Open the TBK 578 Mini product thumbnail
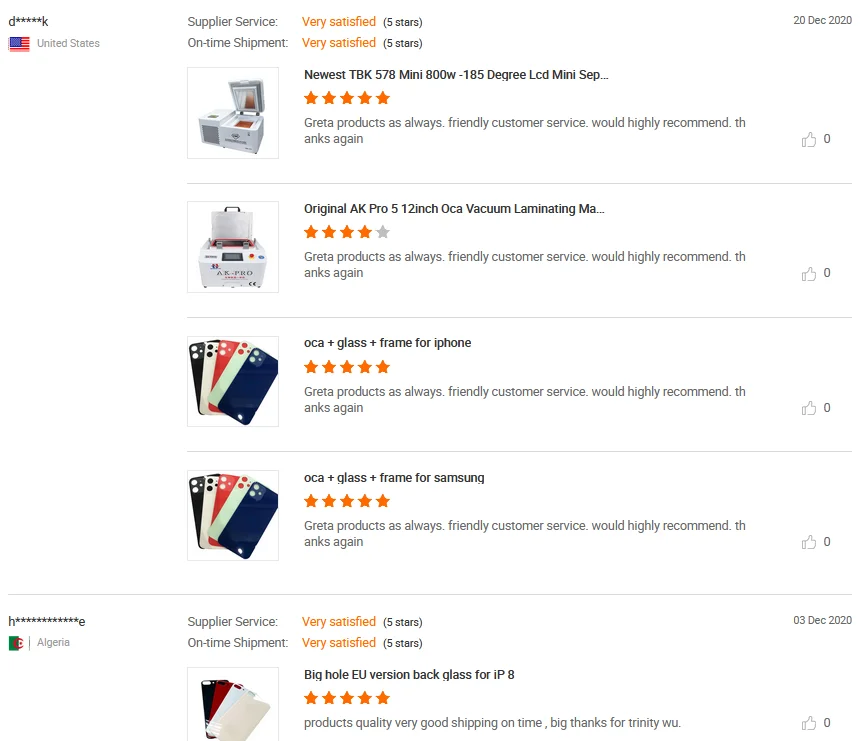 coord(233,113)
